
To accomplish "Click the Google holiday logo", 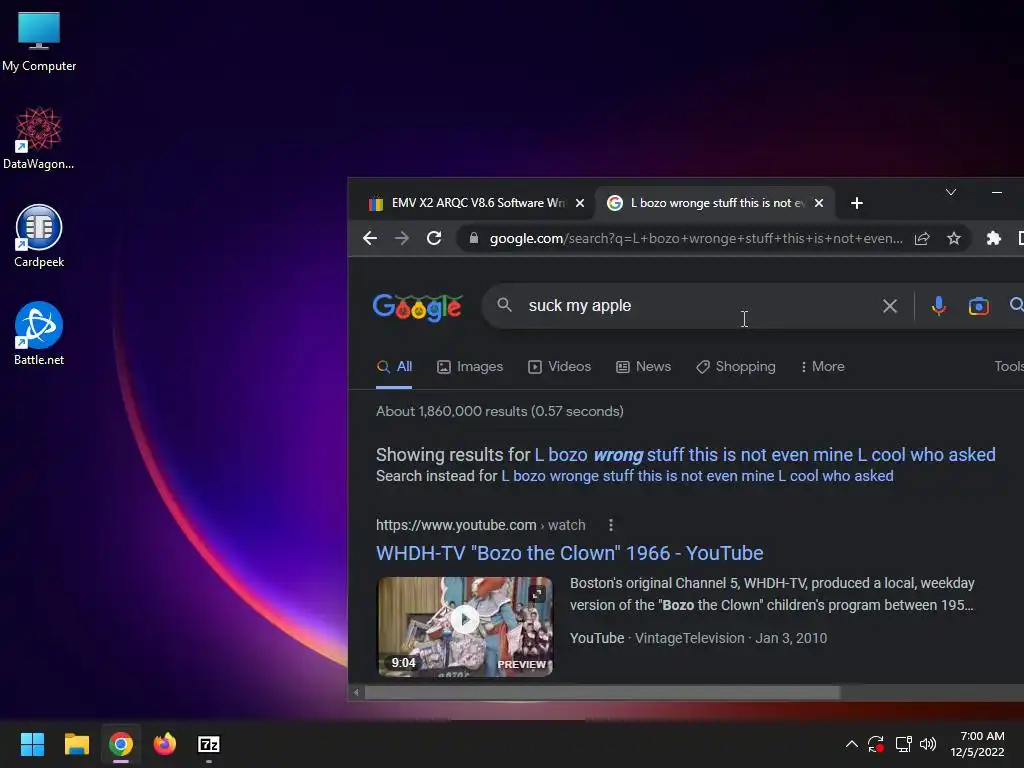I will (417, 307).
